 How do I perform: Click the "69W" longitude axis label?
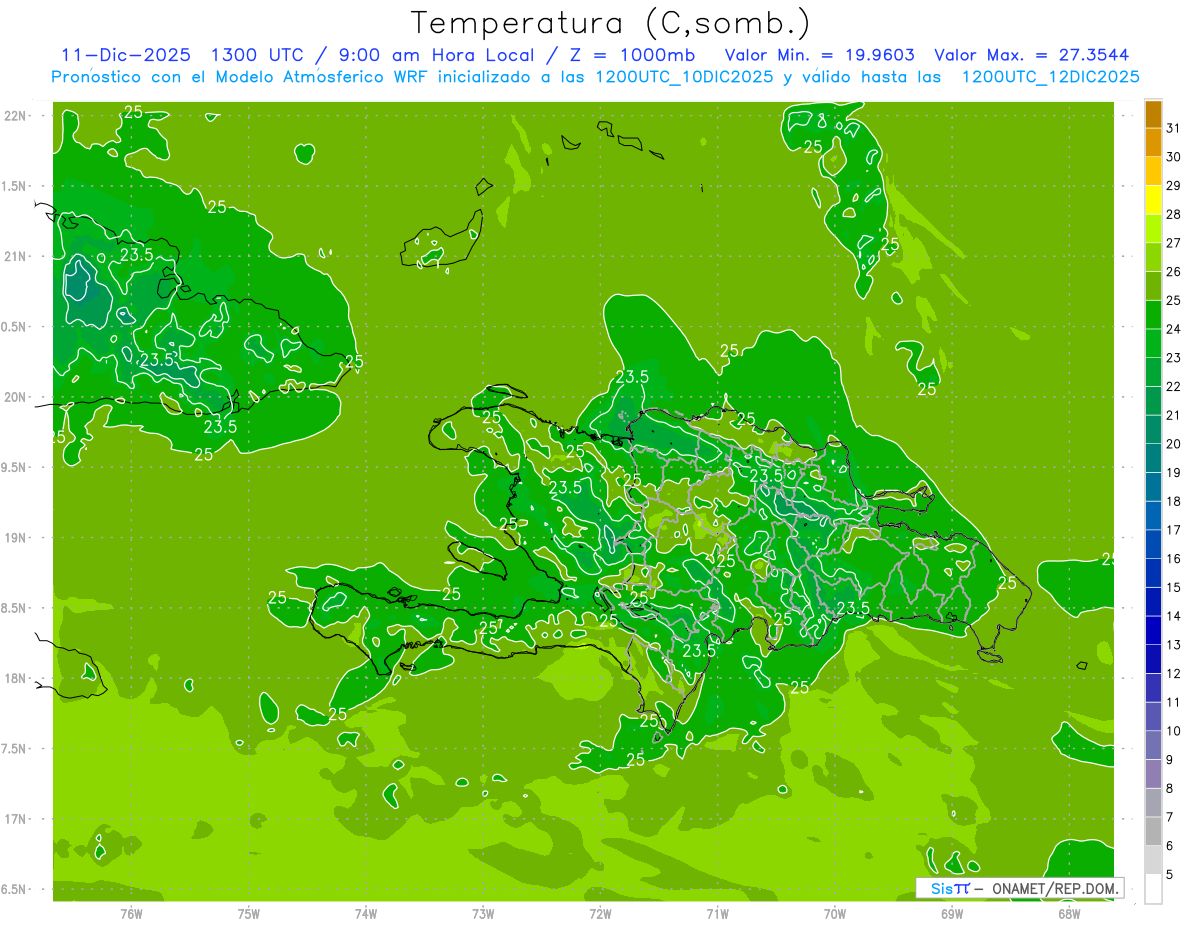[x=951, y=913]
